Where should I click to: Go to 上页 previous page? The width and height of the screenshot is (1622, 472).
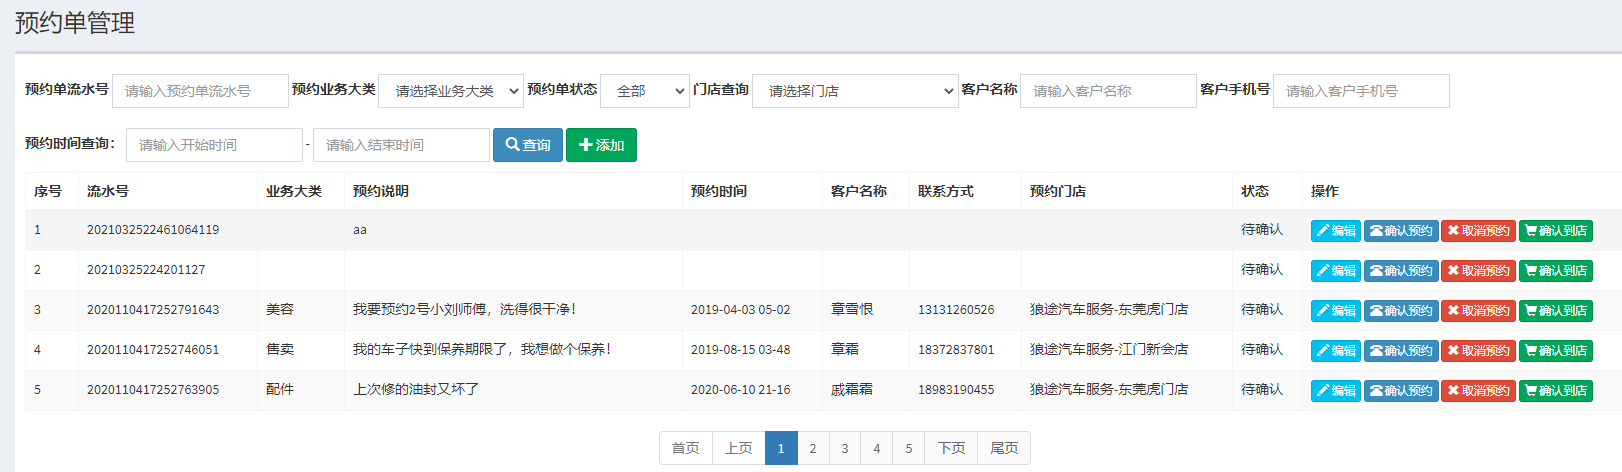[x=739, y=448]
